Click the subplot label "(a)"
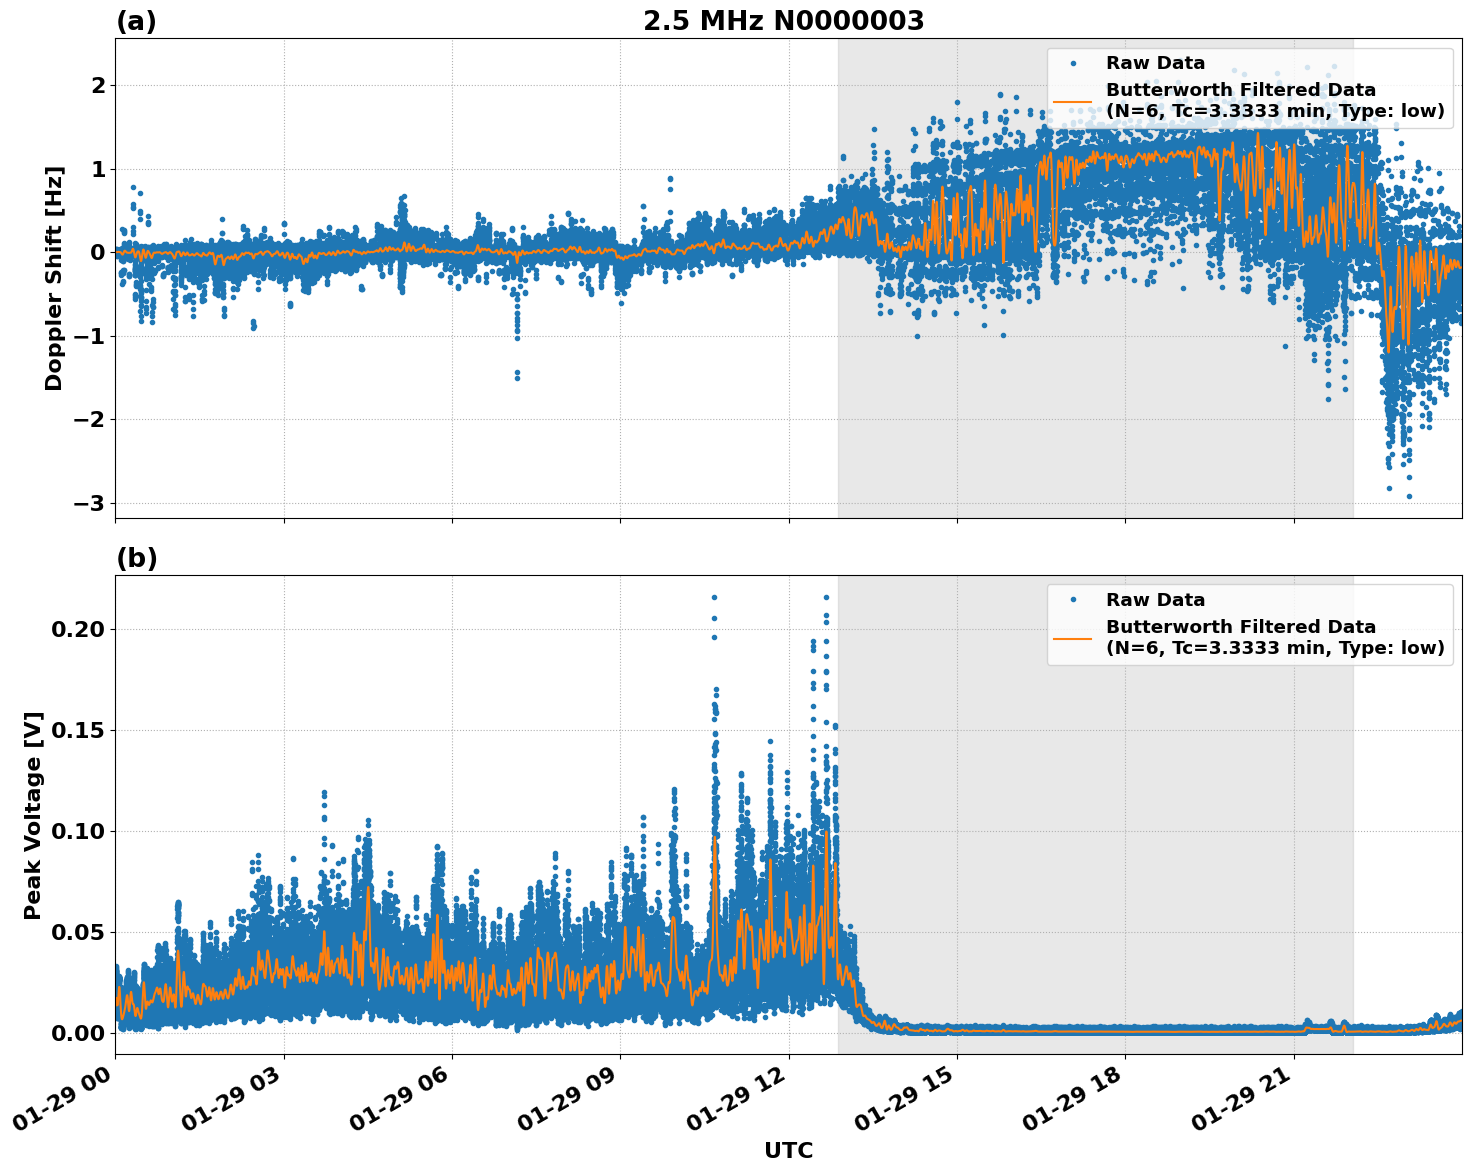 (136, 19)
